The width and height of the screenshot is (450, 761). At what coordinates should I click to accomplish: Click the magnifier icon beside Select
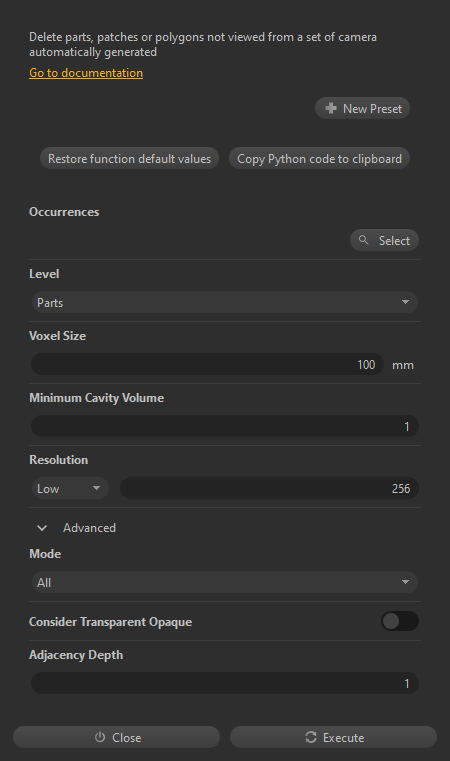[364, 240]
